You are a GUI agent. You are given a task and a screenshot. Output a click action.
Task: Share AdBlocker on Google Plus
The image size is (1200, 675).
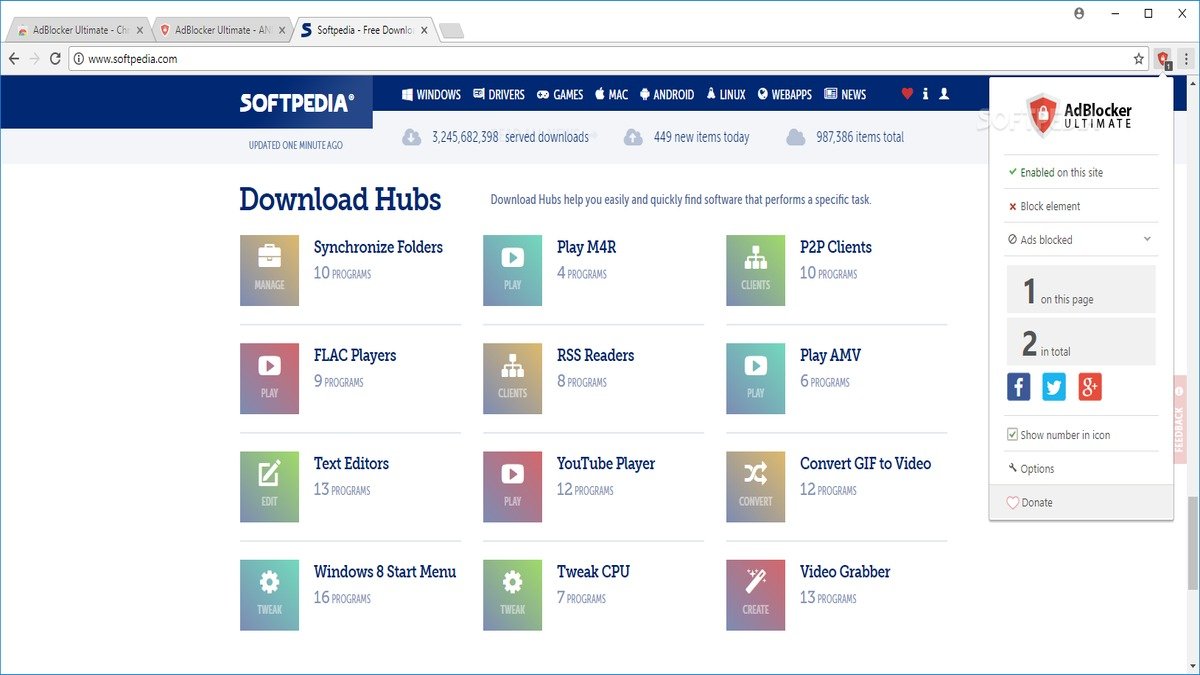pos(1090,387)
